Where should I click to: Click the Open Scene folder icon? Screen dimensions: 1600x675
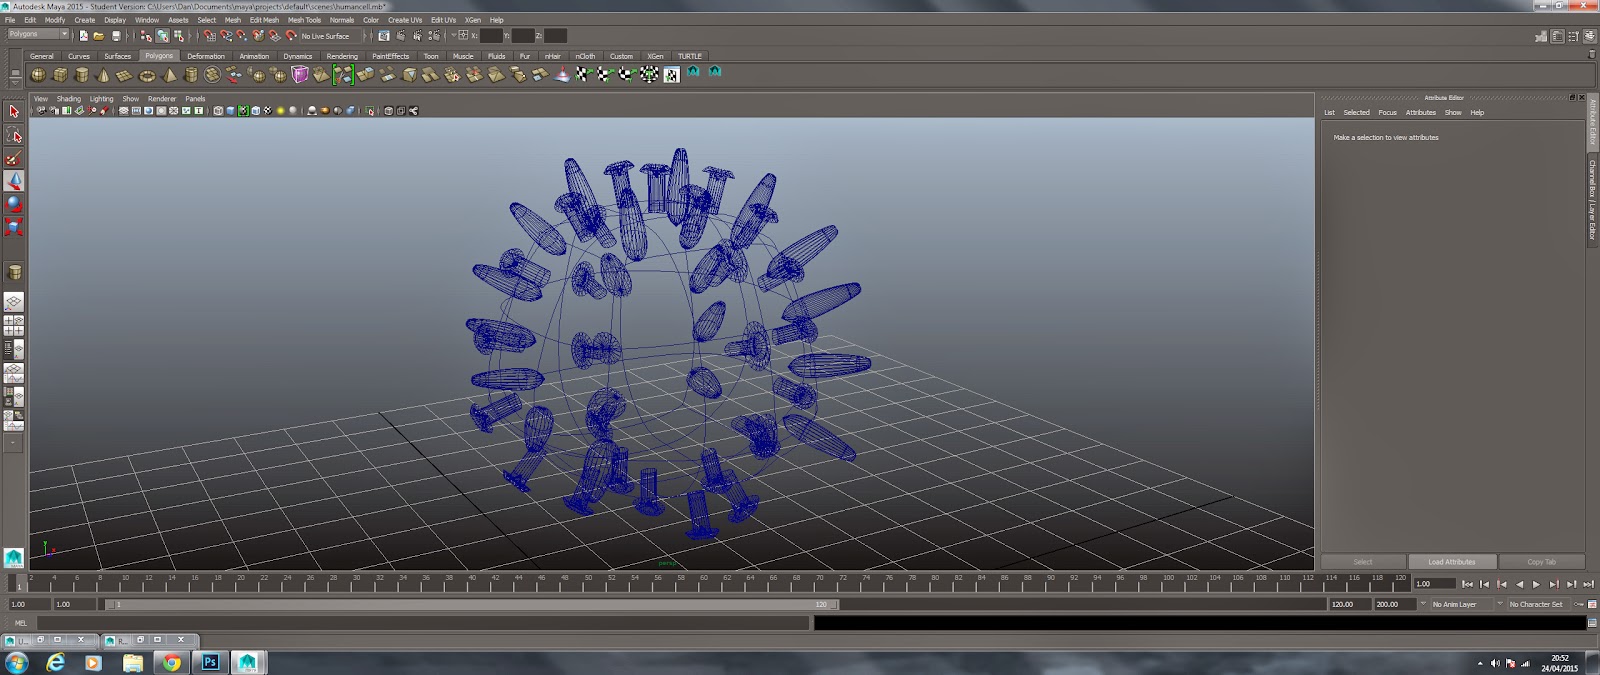tap(99, 35)
